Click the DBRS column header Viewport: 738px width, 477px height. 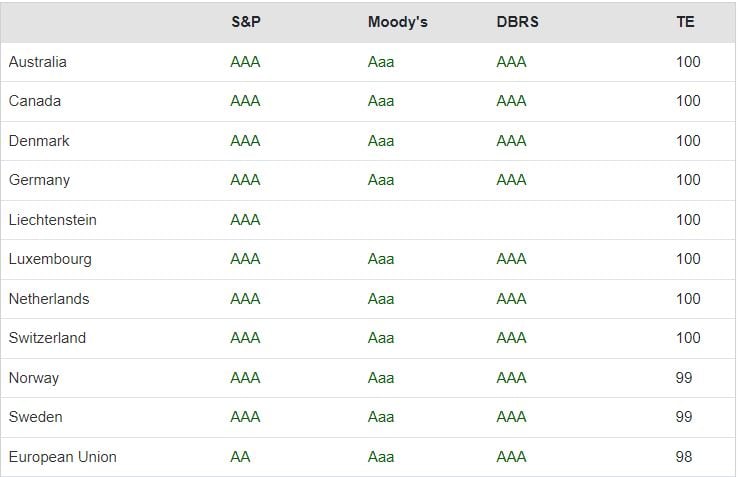tap(517, 22)
